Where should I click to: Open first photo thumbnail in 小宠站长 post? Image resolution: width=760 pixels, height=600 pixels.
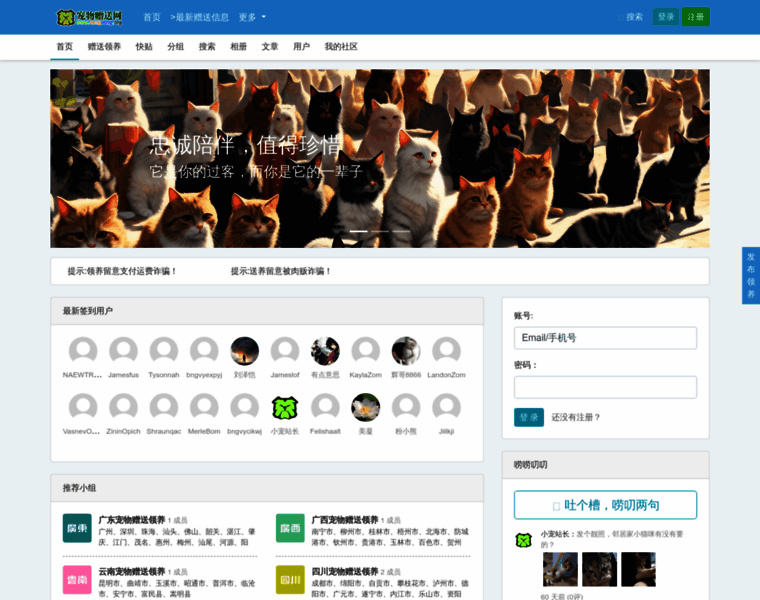pos(560,569)
